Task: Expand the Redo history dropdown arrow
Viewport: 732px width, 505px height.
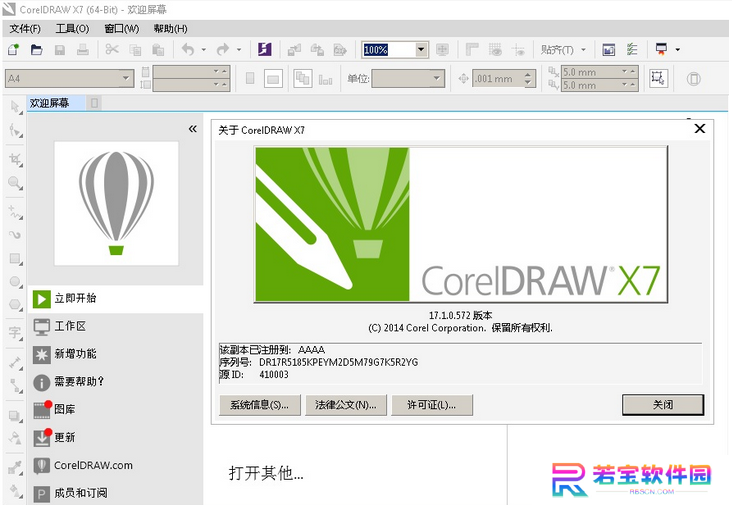Action: point(239,49)
